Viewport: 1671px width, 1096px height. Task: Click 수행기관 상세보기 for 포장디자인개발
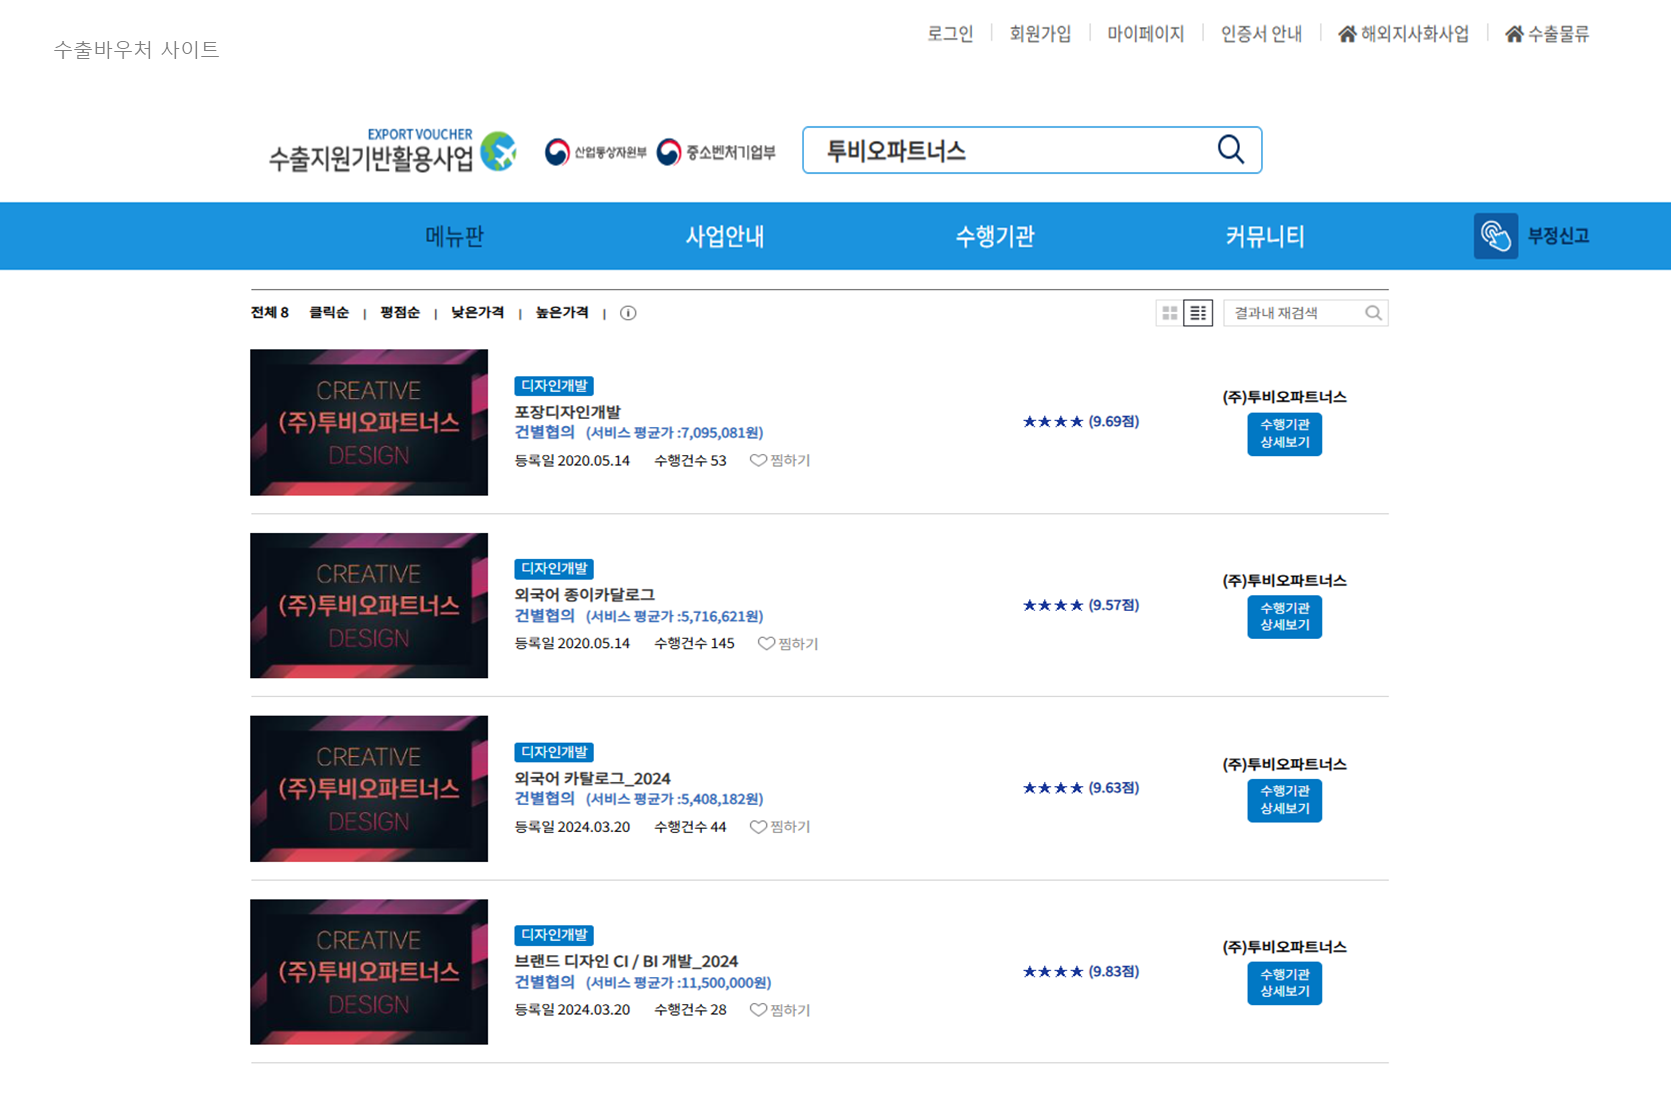click(1284, 434)
